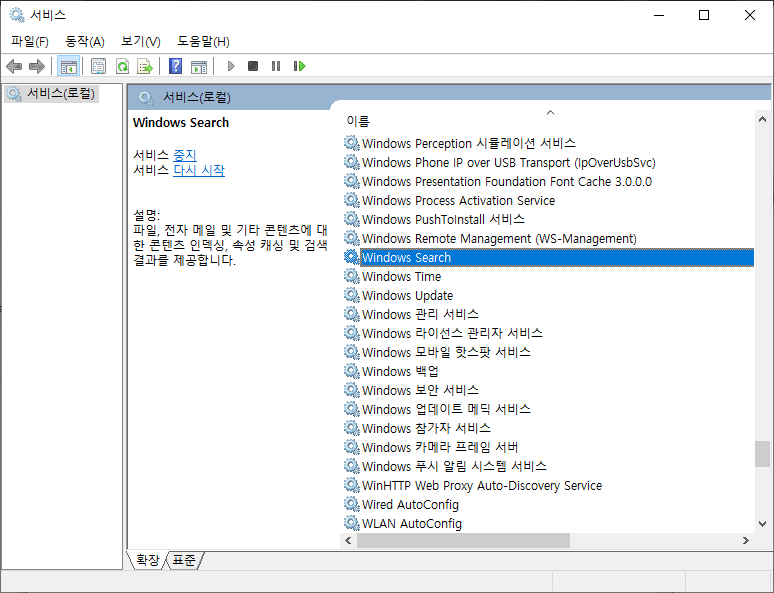Select Windows 모바일 핫스팟 서비스
The height and width of the screenshot is (593, 774).
(x=446, y=352)
